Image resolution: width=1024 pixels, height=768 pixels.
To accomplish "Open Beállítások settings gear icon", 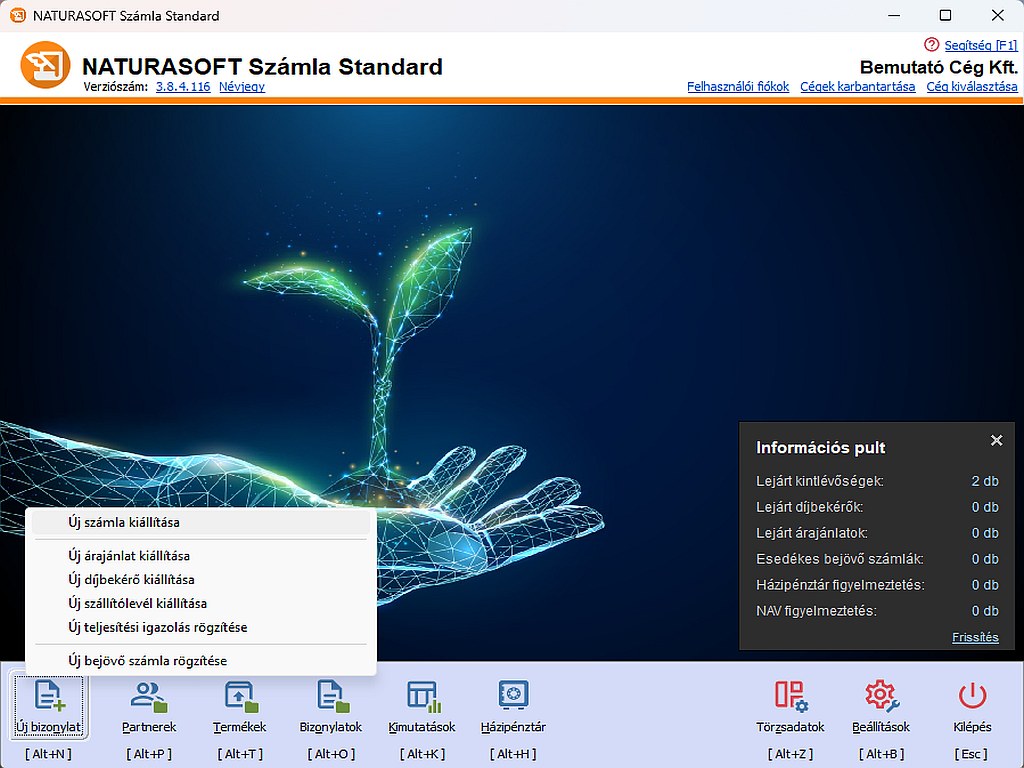I will [881, 695].
